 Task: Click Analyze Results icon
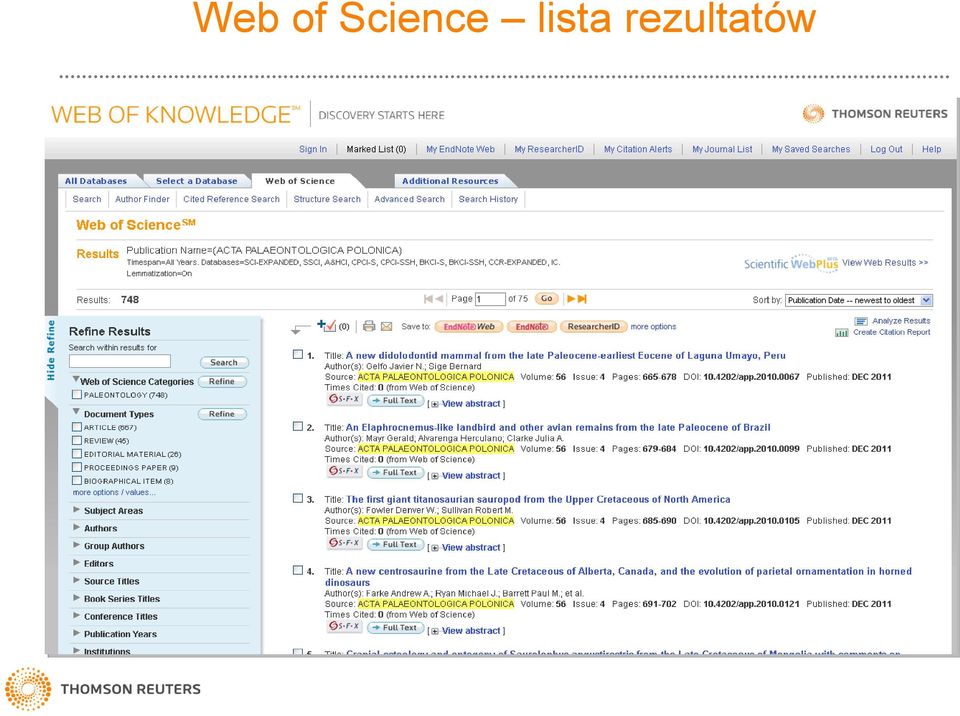pyautogui.click(x=861, y=321)
